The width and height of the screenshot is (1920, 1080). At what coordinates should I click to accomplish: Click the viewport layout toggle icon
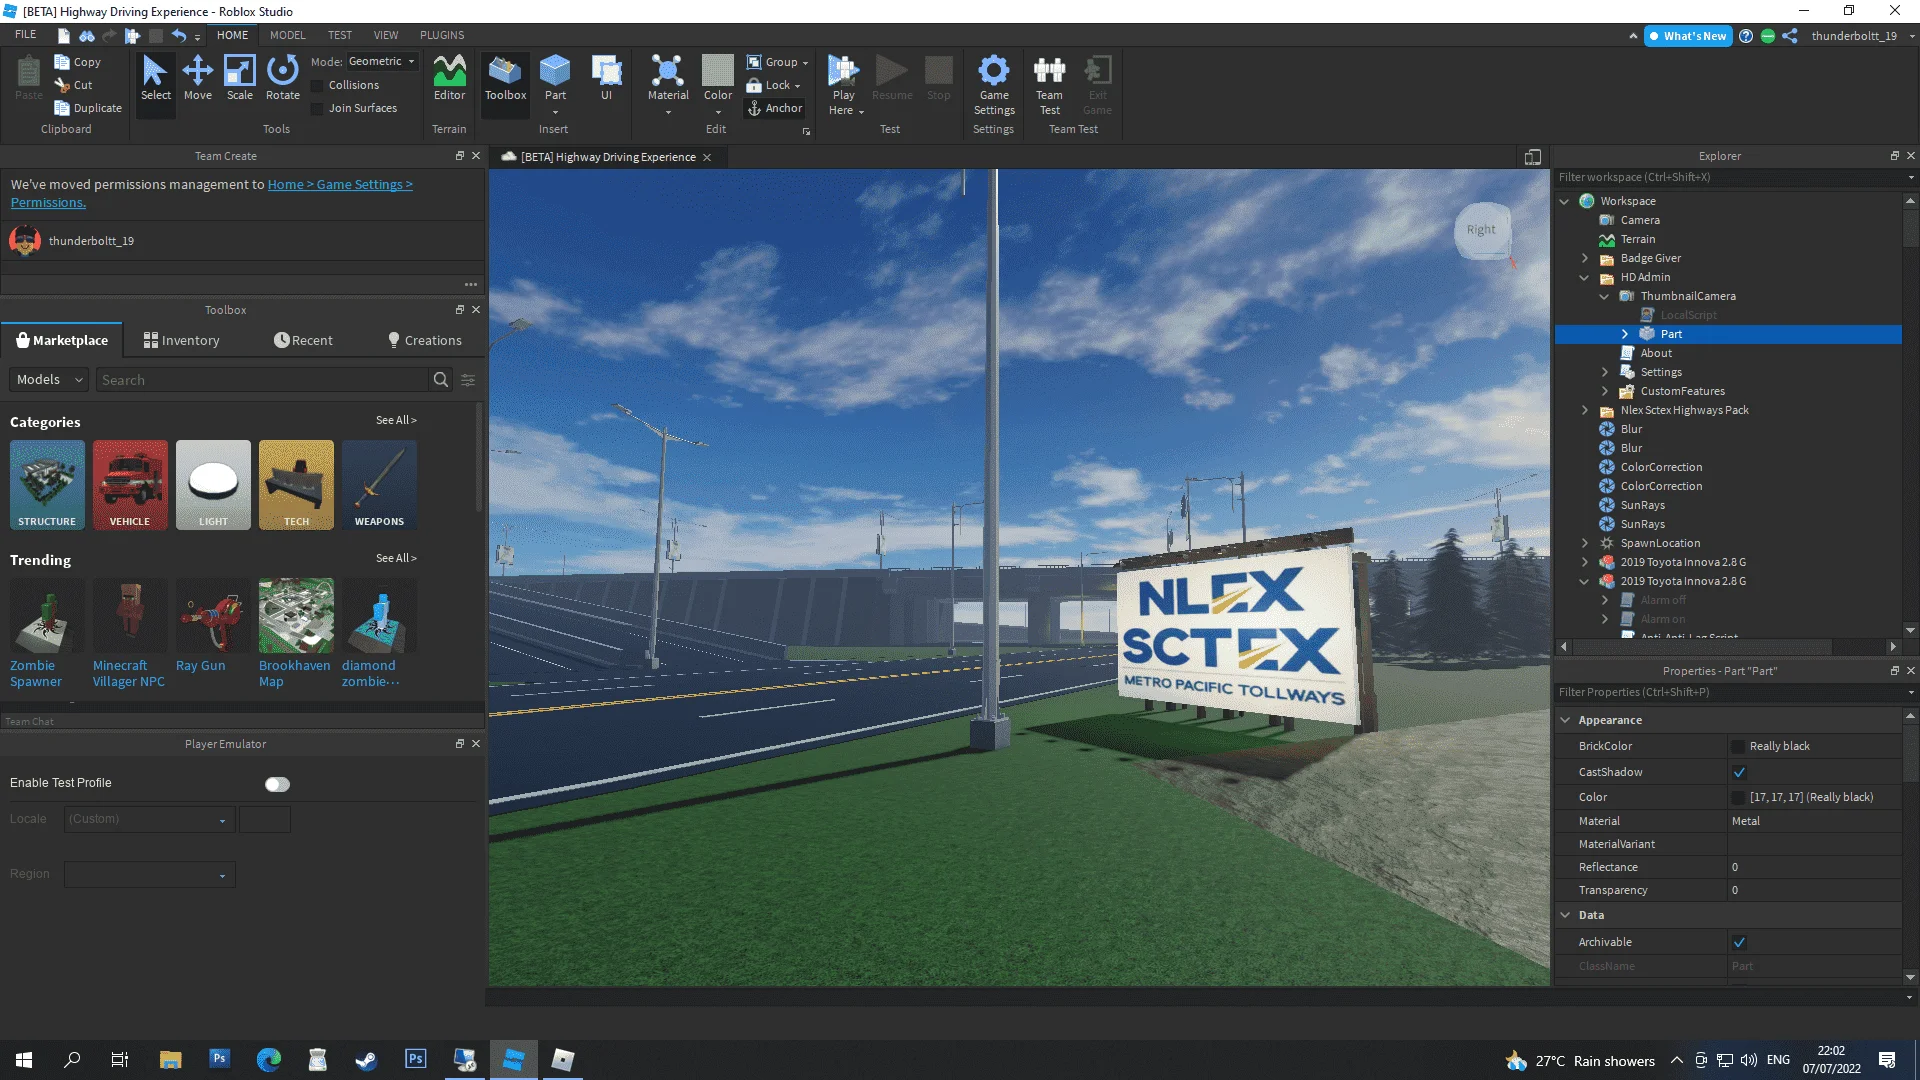pyautogui.click(x=1532, y=157)
